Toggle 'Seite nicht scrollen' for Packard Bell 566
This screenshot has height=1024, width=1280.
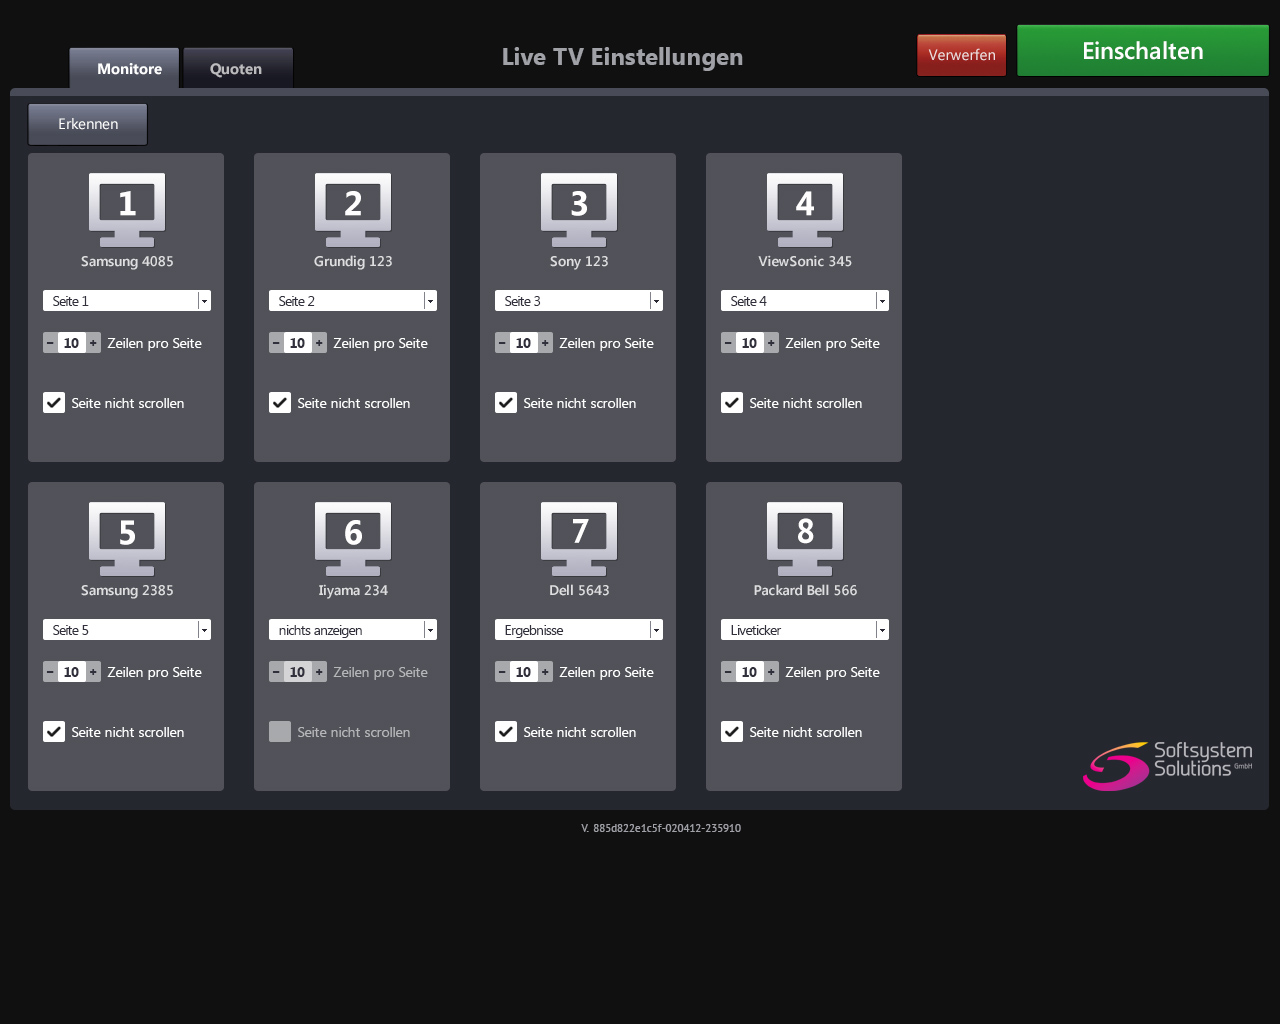pyautogui.click(x=732, y=732)
